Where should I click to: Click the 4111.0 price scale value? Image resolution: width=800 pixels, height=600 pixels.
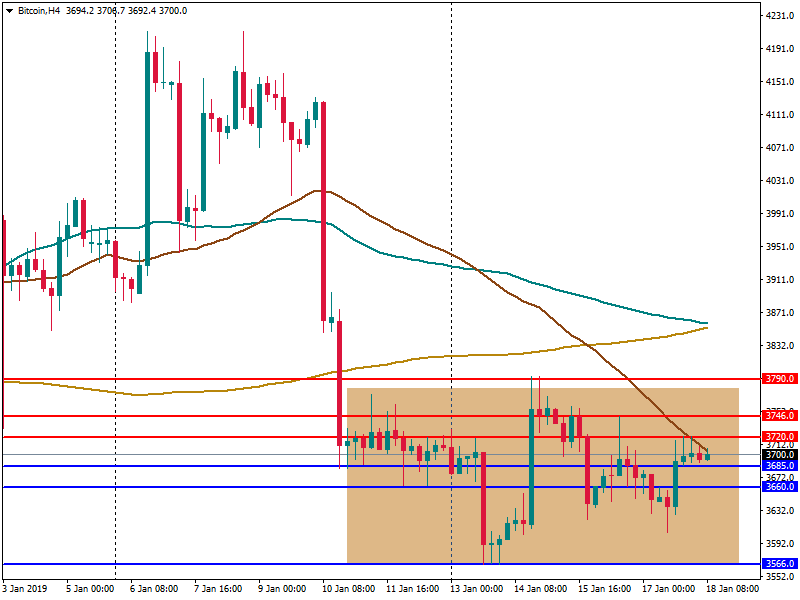pos(779,115)
